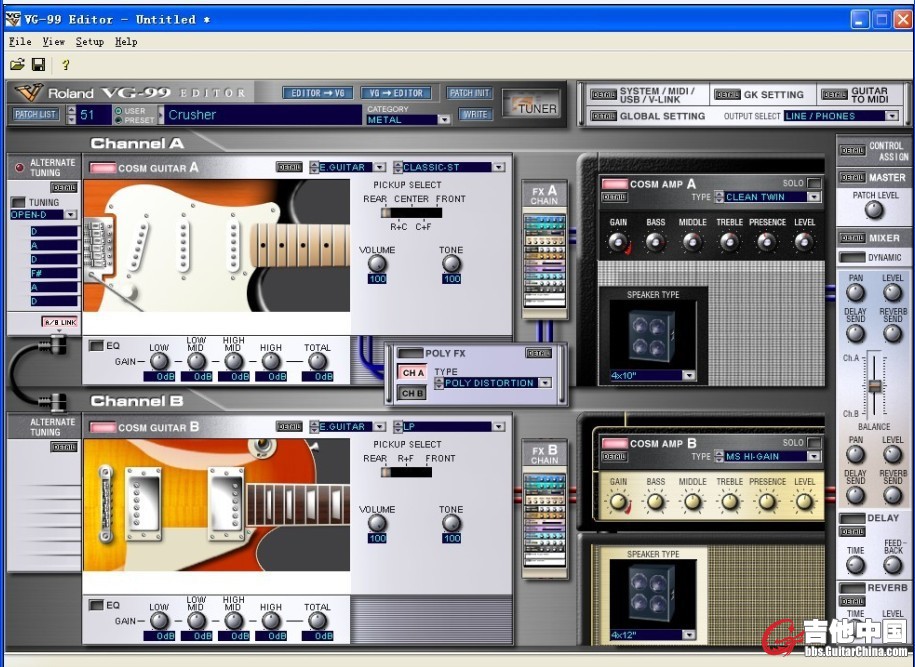This screenshot has height=667, width=915.
Task: Click the Channel A speaker cabinet image
Action: (651, 334)
